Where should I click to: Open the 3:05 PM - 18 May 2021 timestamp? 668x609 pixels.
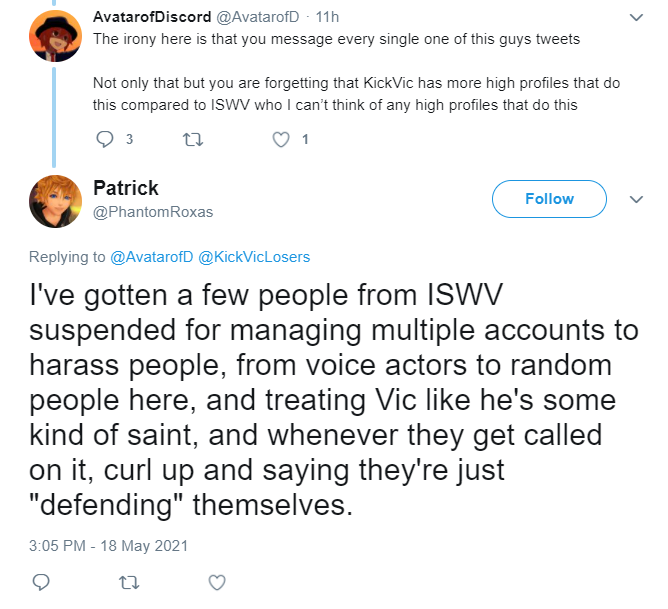pos(108,546)
